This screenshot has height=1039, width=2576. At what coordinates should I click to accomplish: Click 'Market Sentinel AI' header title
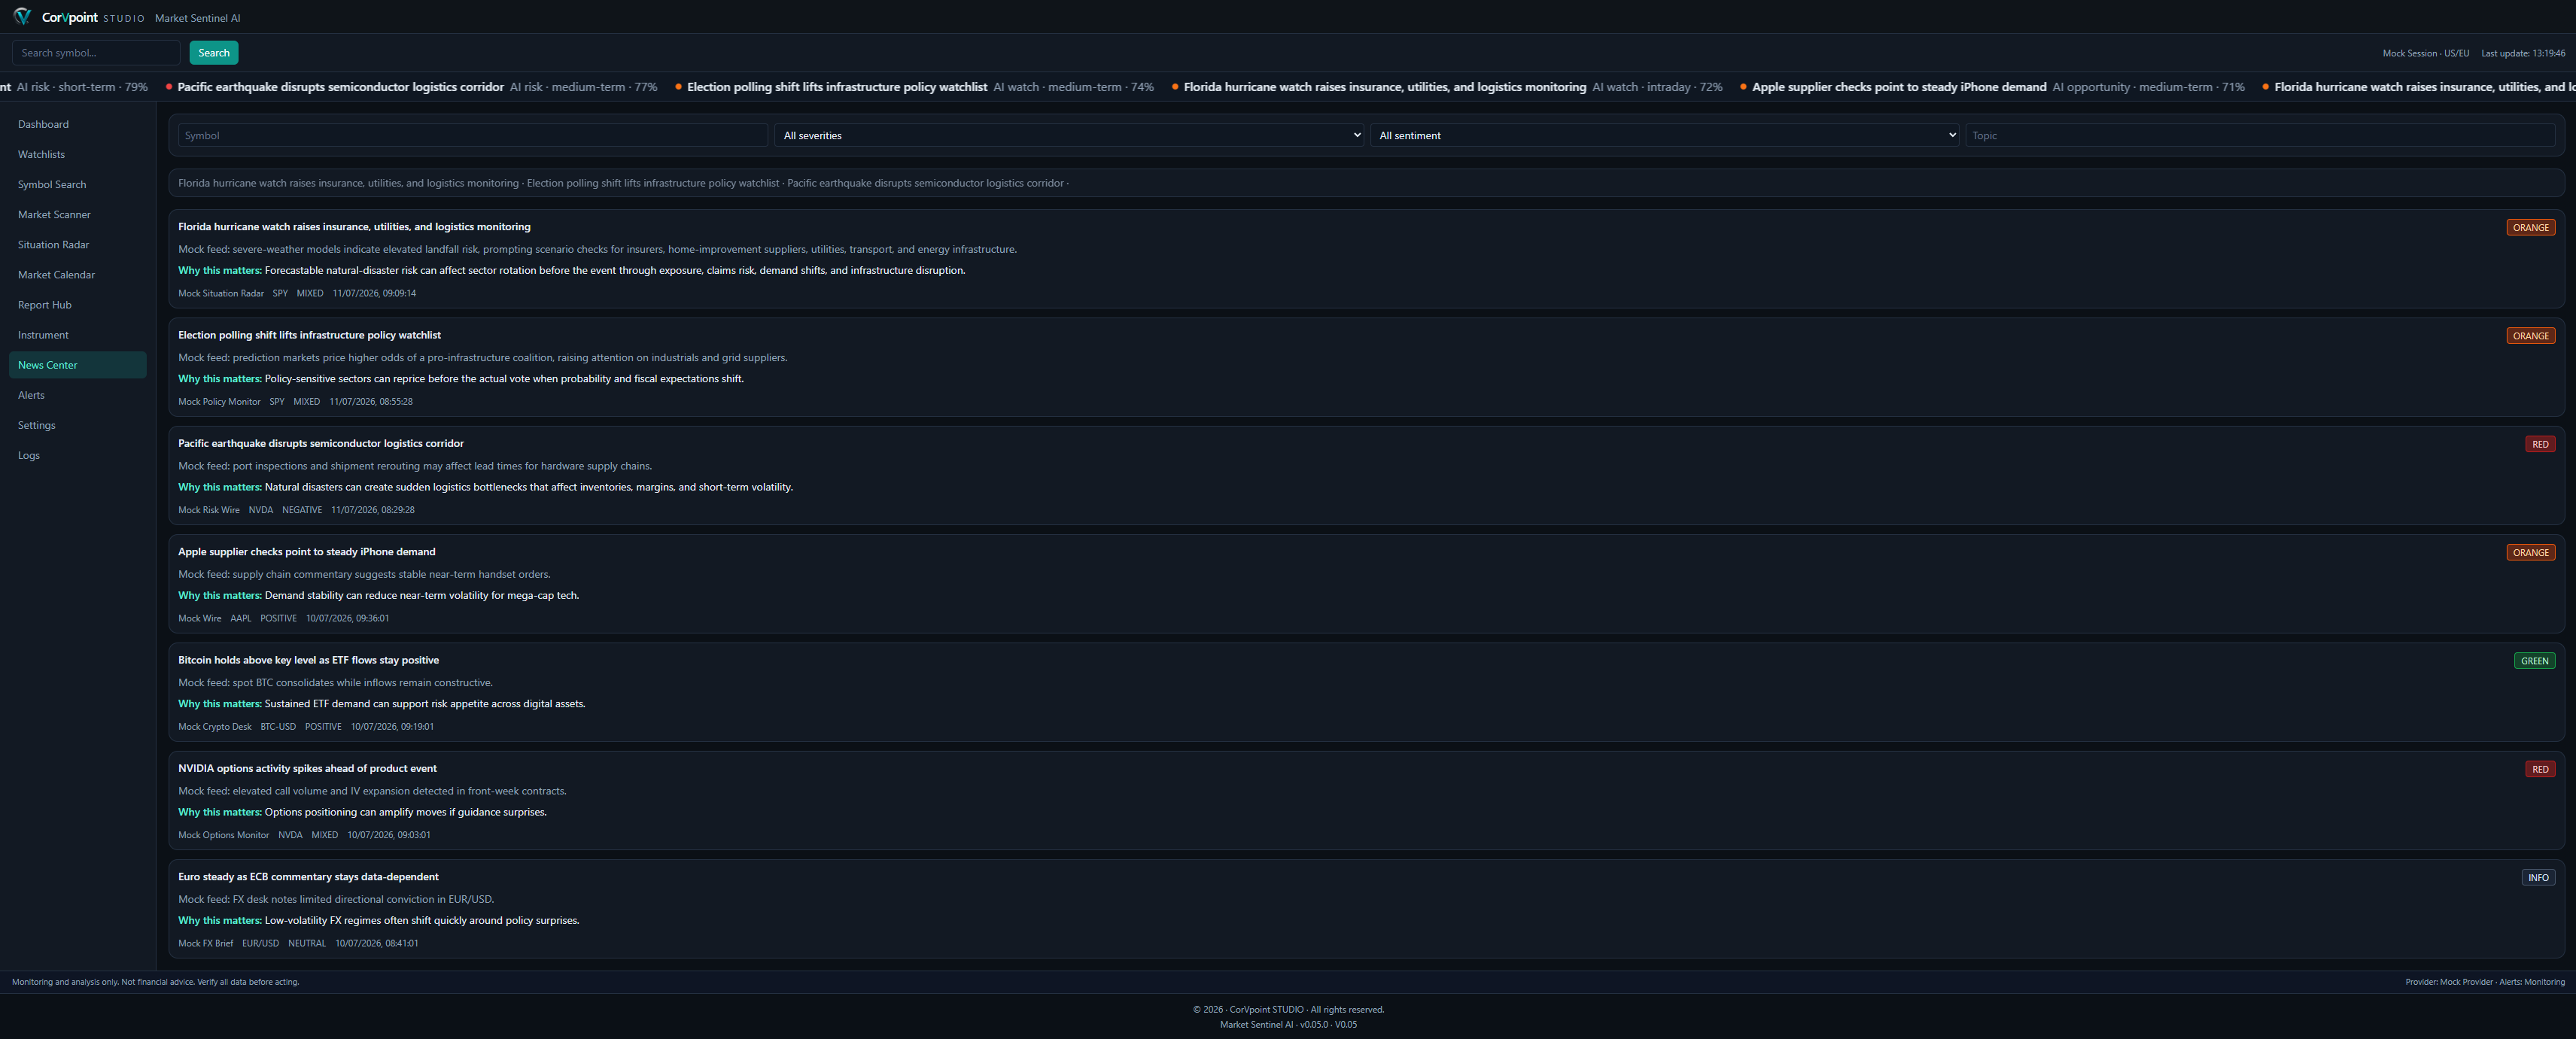point(197,18)
